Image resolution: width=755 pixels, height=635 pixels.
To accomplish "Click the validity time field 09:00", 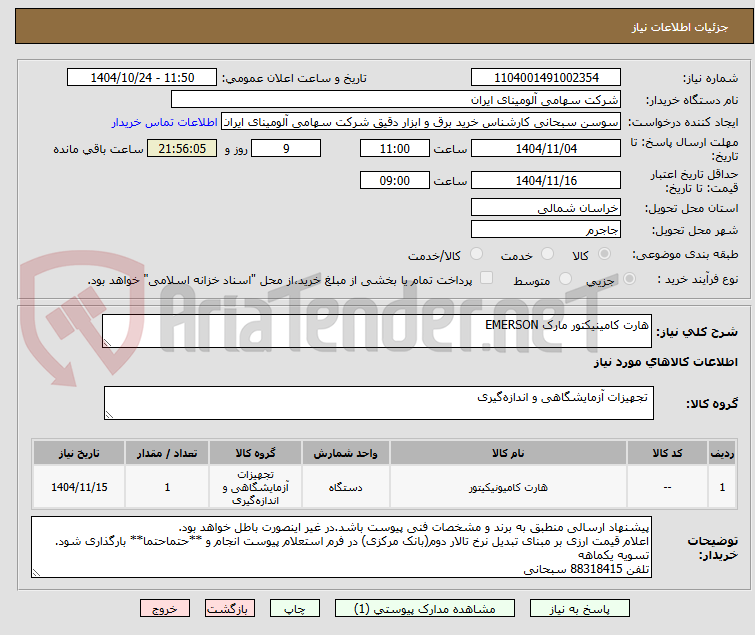I will (x=394, y=181).
